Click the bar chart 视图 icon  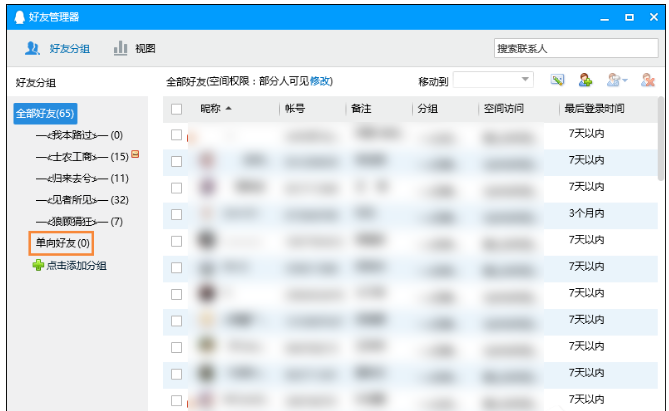pos(120,48)
